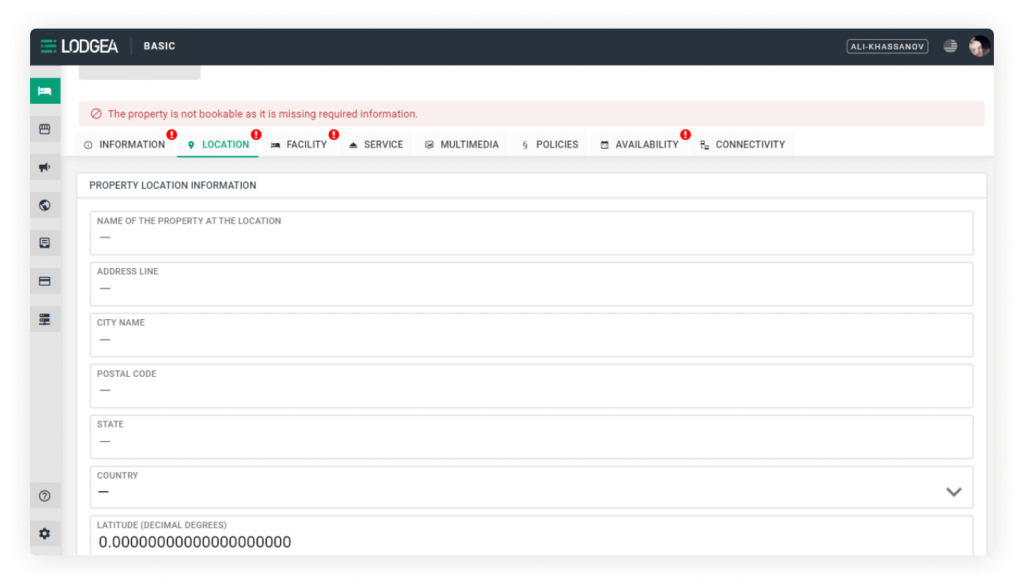Image resolution: width=1024 pixels, height=587 pixels.
Task: Open the document list icon in sidebar
Action: point(45,243)
